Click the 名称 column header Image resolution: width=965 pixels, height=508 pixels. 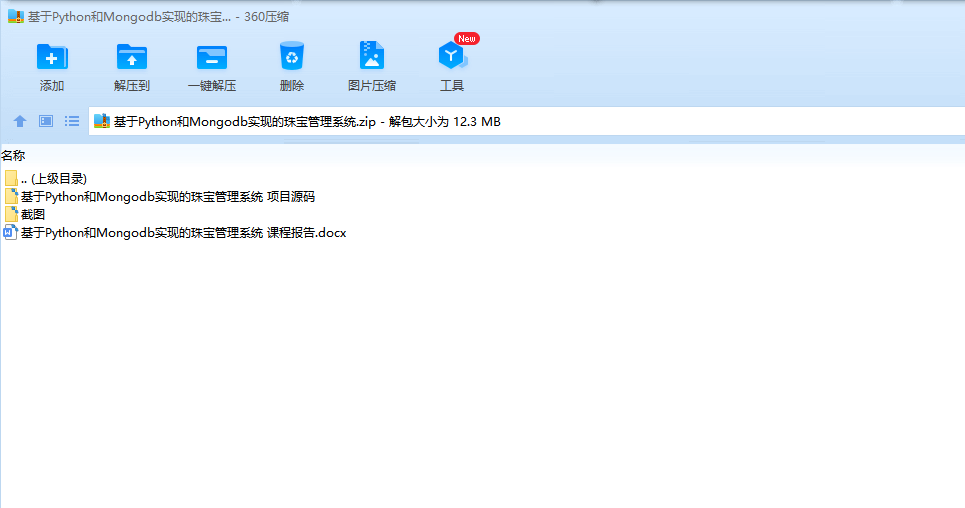(13, 156)
